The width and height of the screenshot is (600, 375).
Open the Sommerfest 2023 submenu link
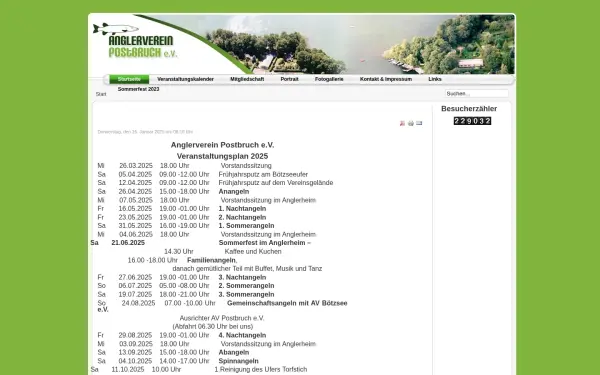click(x=139, y=89)
